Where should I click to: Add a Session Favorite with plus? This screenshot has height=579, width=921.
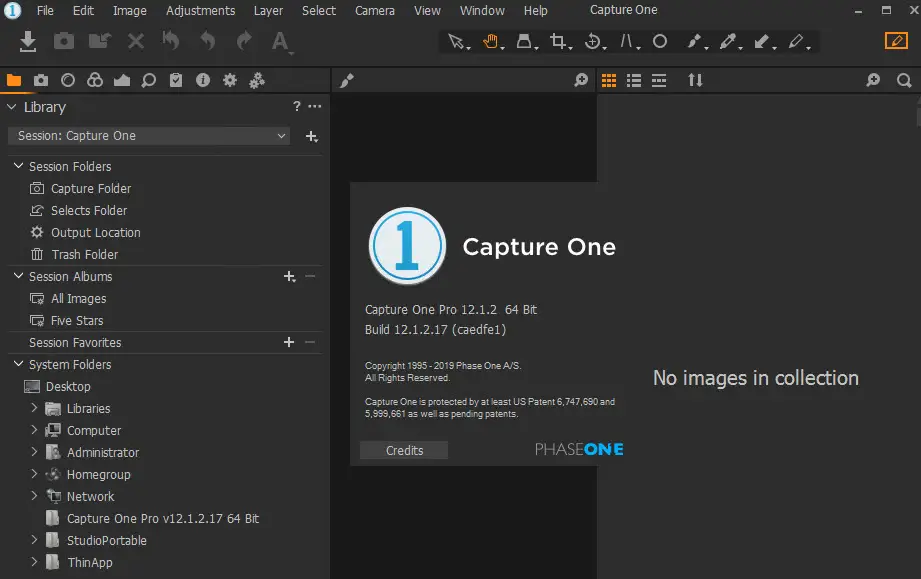[x=288, y=342]
